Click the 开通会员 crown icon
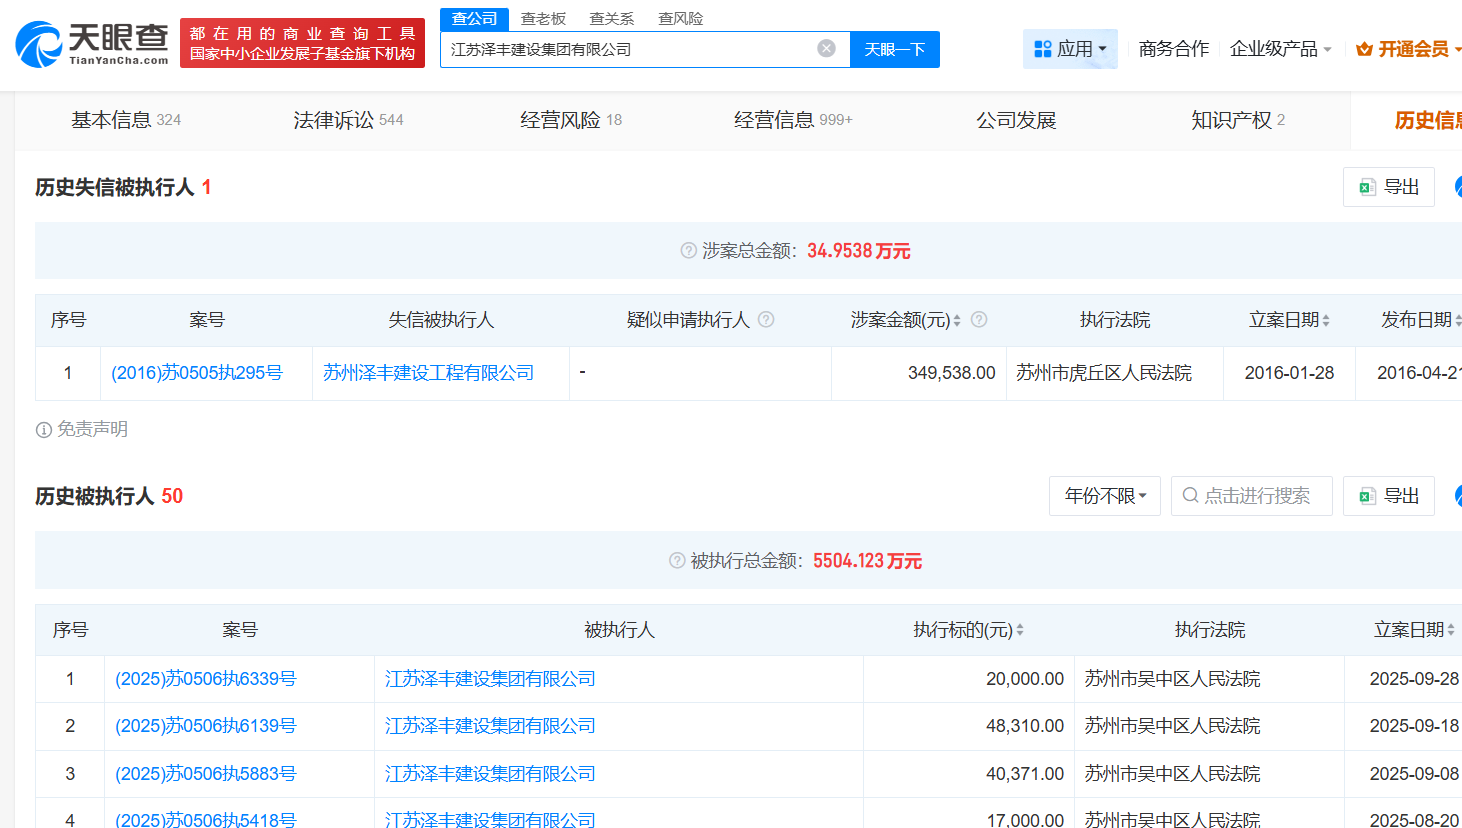The width and height of the screenshot is (1462, 828). pos(1364,49)
